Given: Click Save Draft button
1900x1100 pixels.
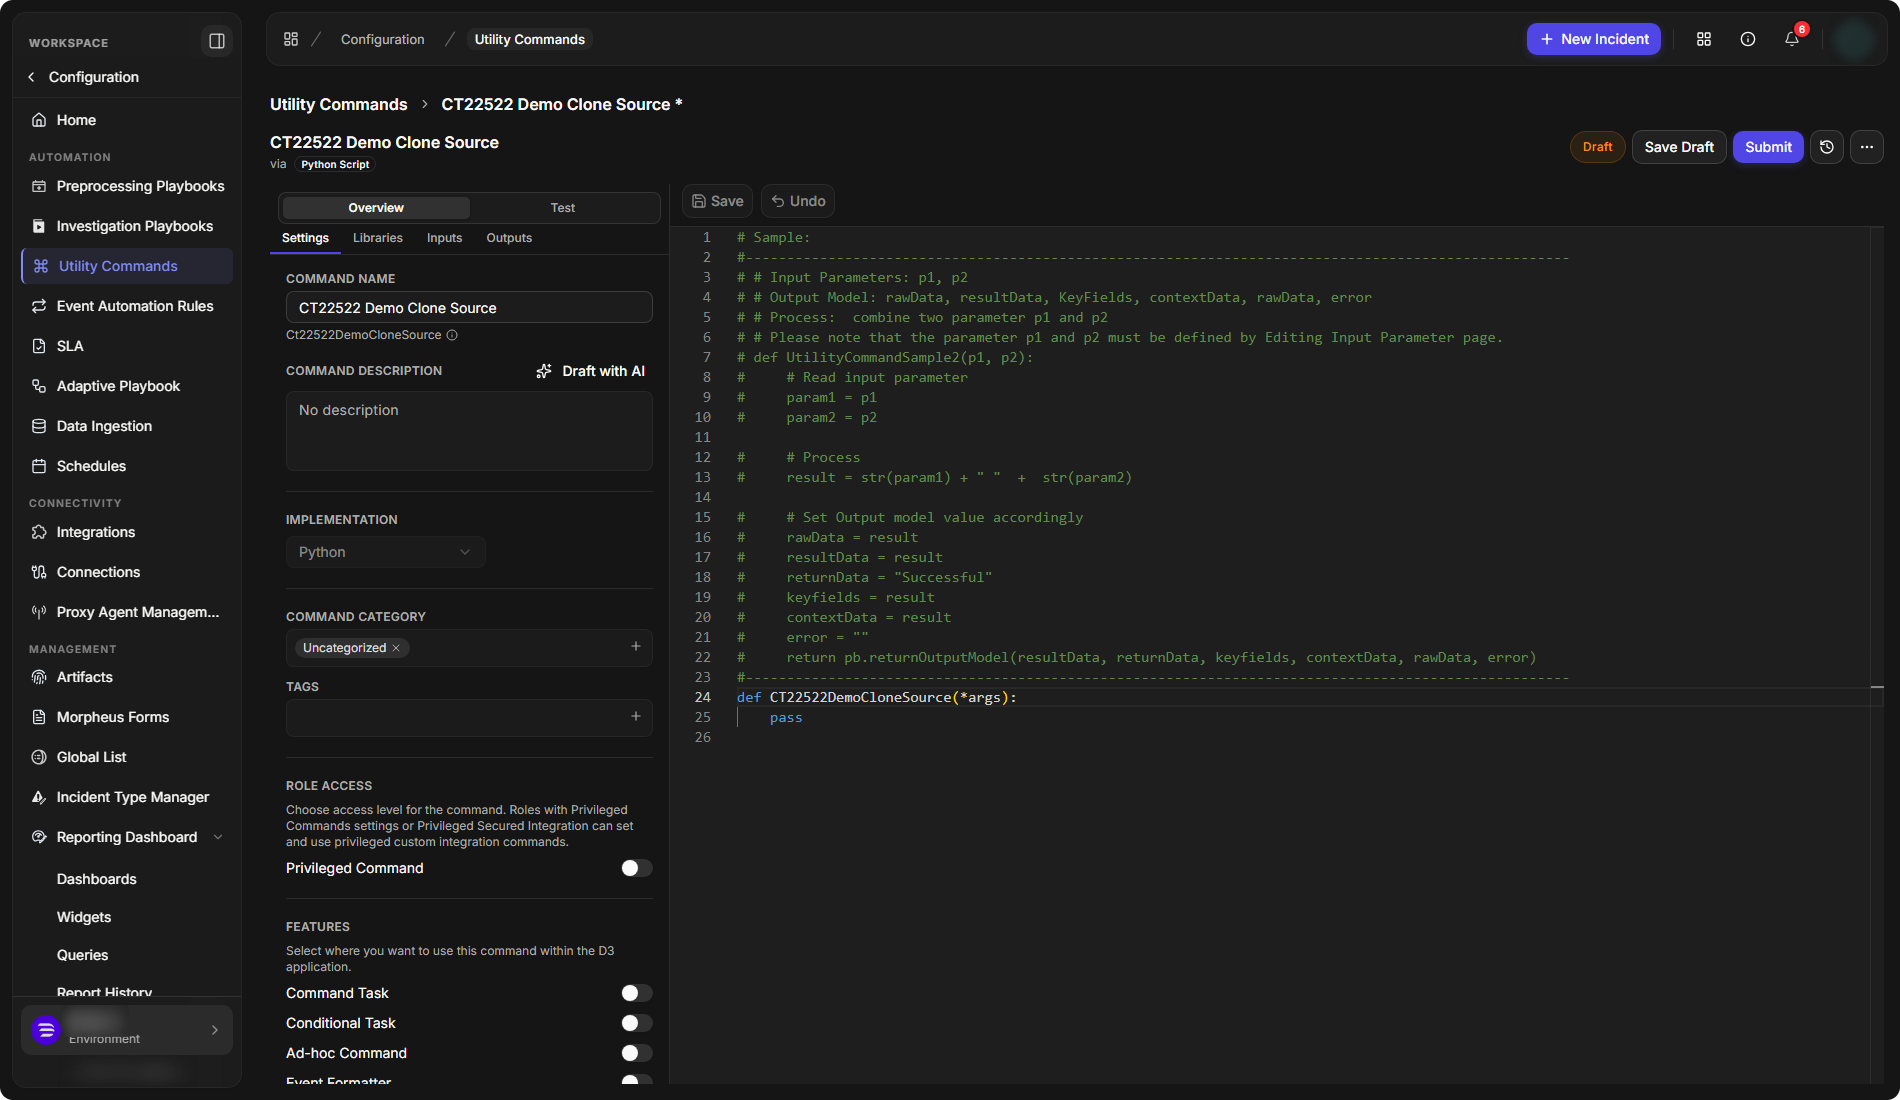Looking at the screenshot, I should (1679, 147).
